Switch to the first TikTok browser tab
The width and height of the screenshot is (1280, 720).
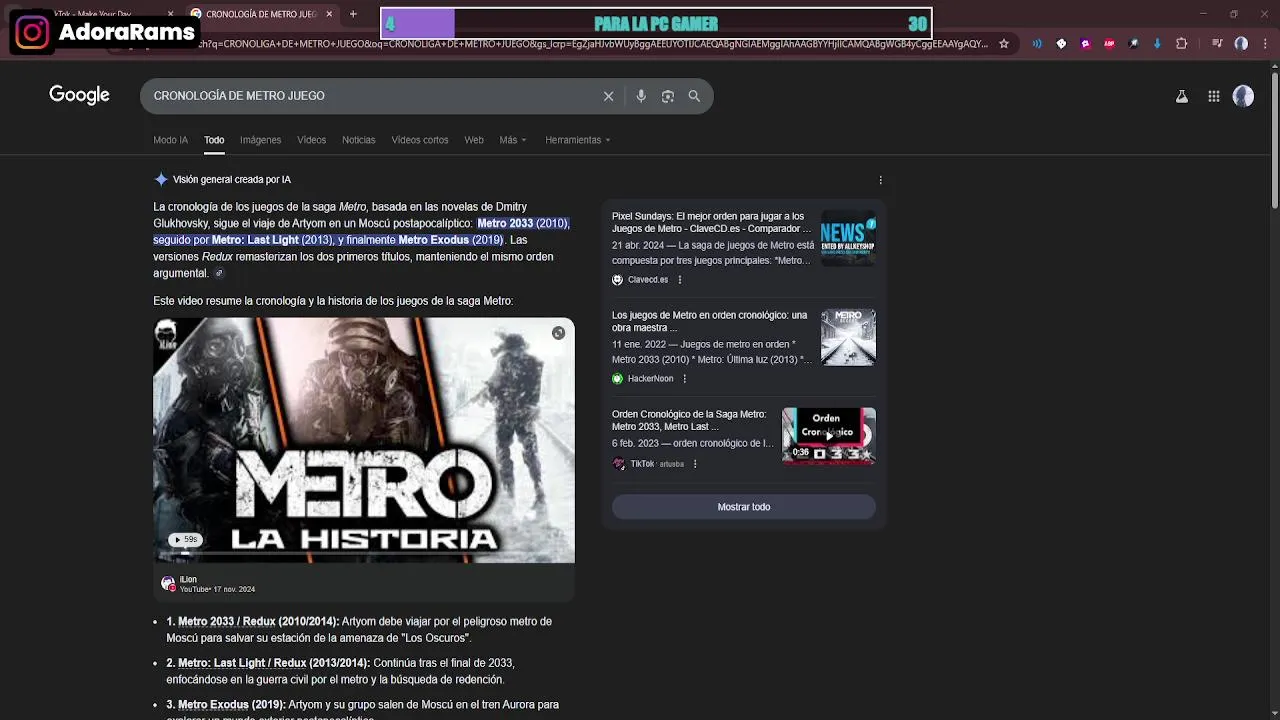click(x=100, y=14)
